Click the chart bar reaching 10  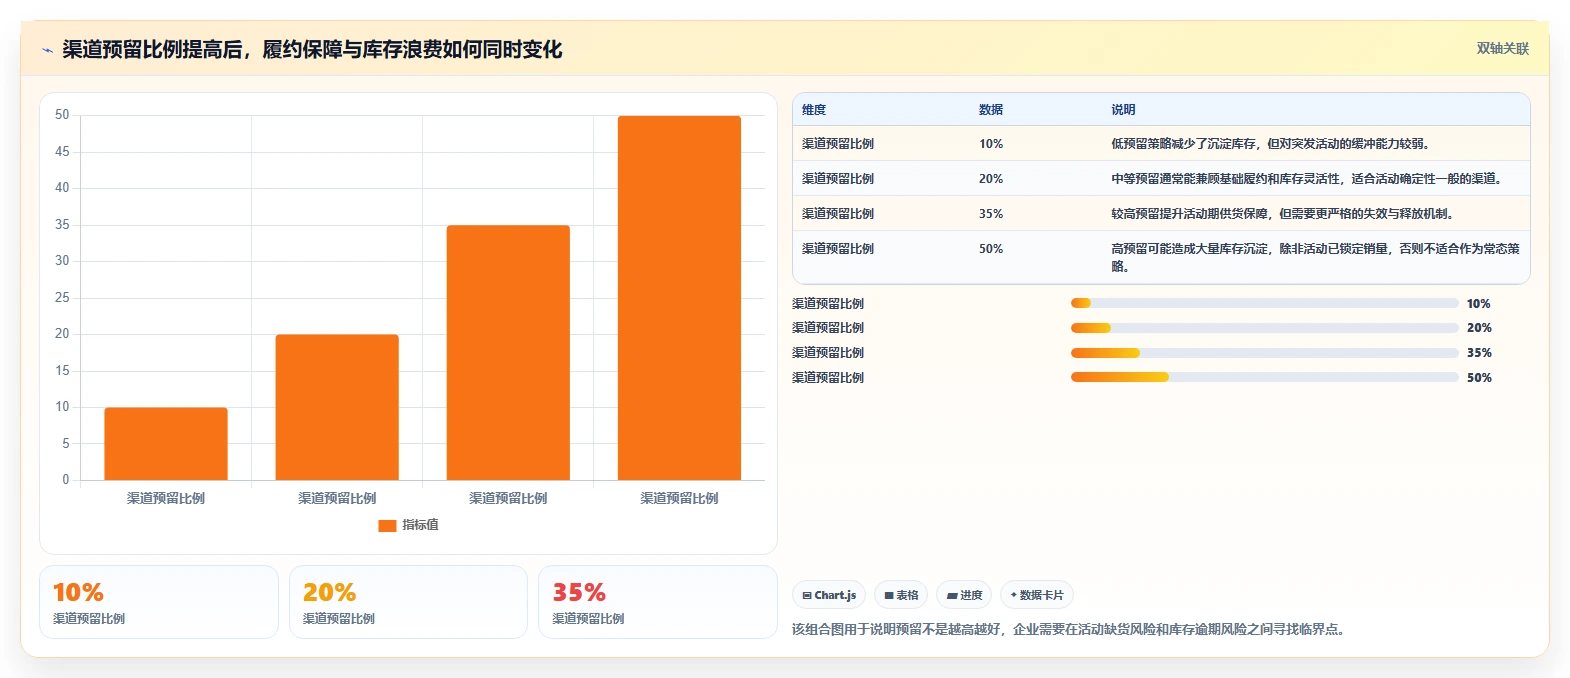(166, 444)
